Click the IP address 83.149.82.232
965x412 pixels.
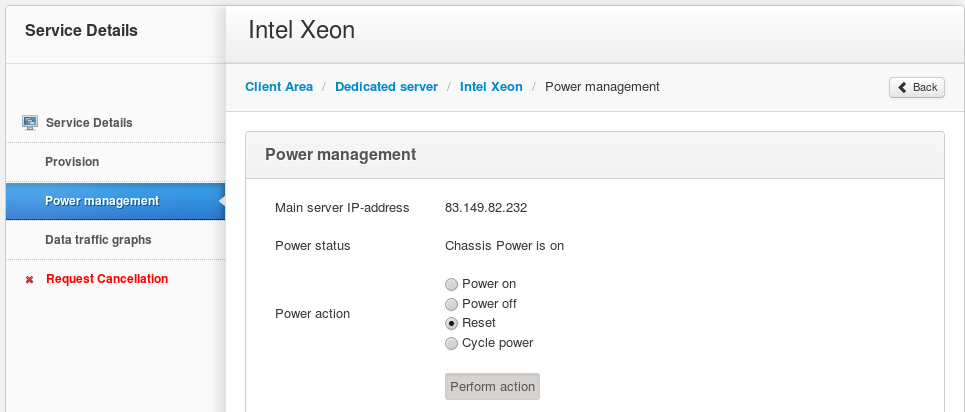point(486,208)
